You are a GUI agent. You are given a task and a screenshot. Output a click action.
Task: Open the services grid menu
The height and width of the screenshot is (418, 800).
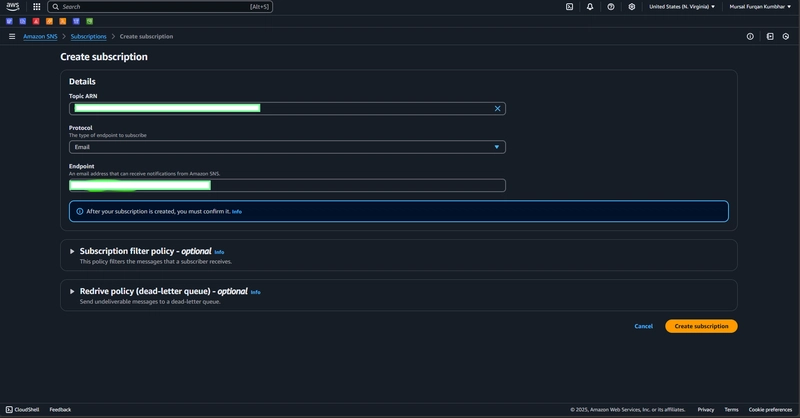[x=37, y=7]
